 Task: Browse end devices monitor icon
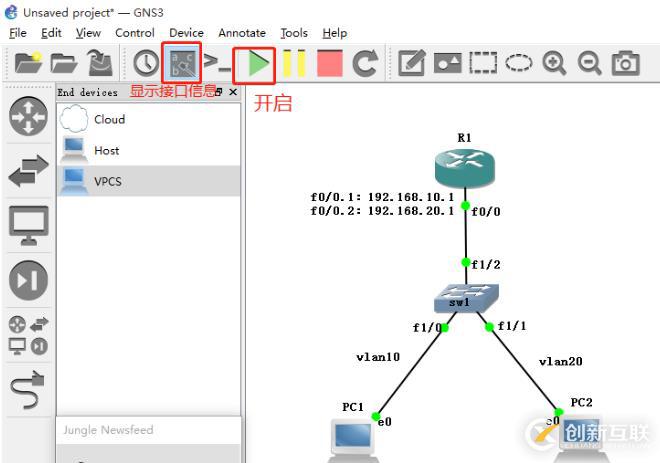click(x=28, y=226)
